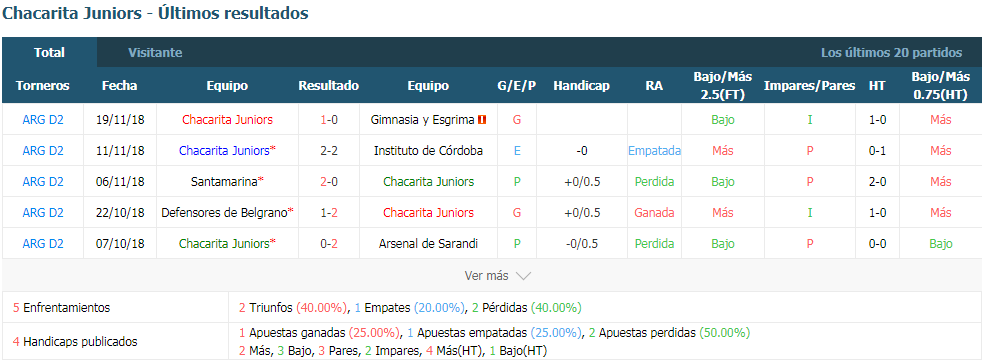This screenshot has width=982, height=363.
Task: Click the 0-2 result against Arsenal
Action: coord(329,243)
